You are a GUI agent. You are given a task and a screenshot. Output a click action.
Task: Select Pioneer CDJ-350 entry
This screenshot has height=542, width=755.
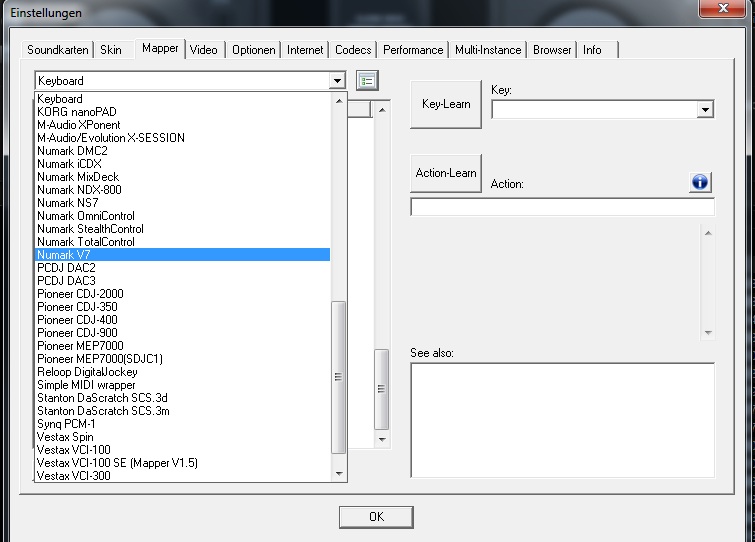tap(183, 307)
